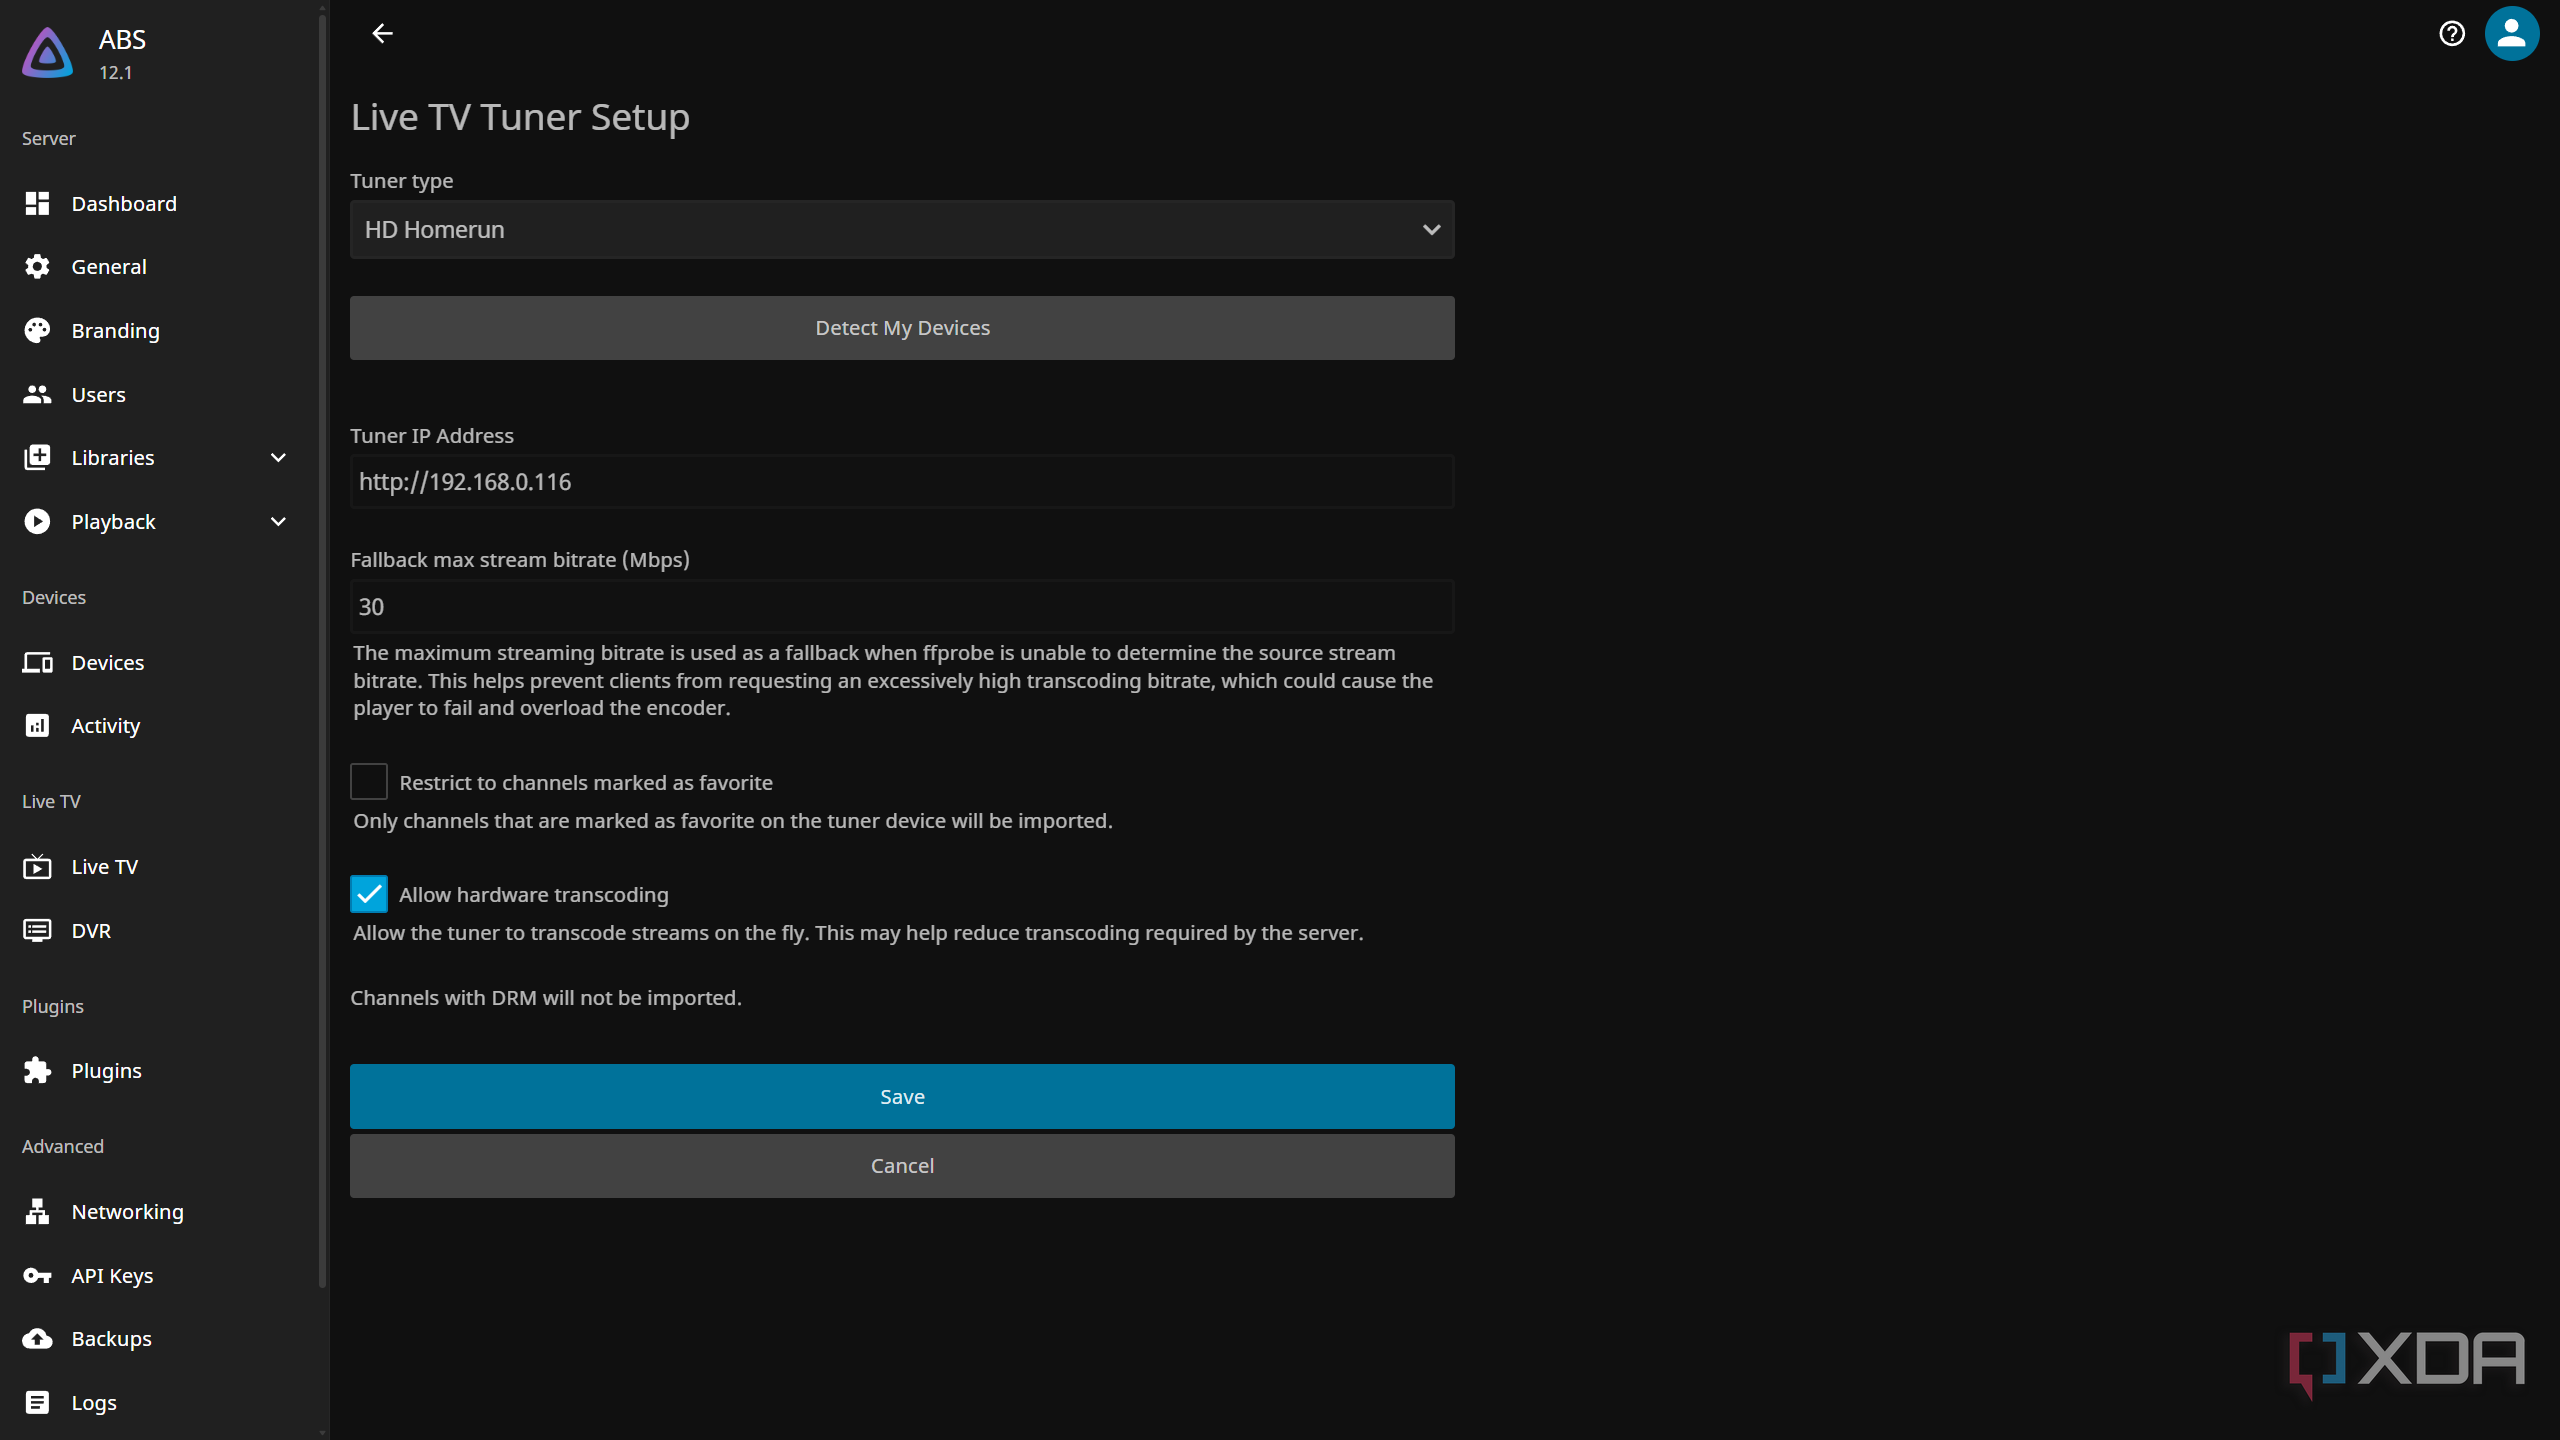Click the Devices monitor icon
This screenshot has width=2560, height=1440.
tap(37, 662)
